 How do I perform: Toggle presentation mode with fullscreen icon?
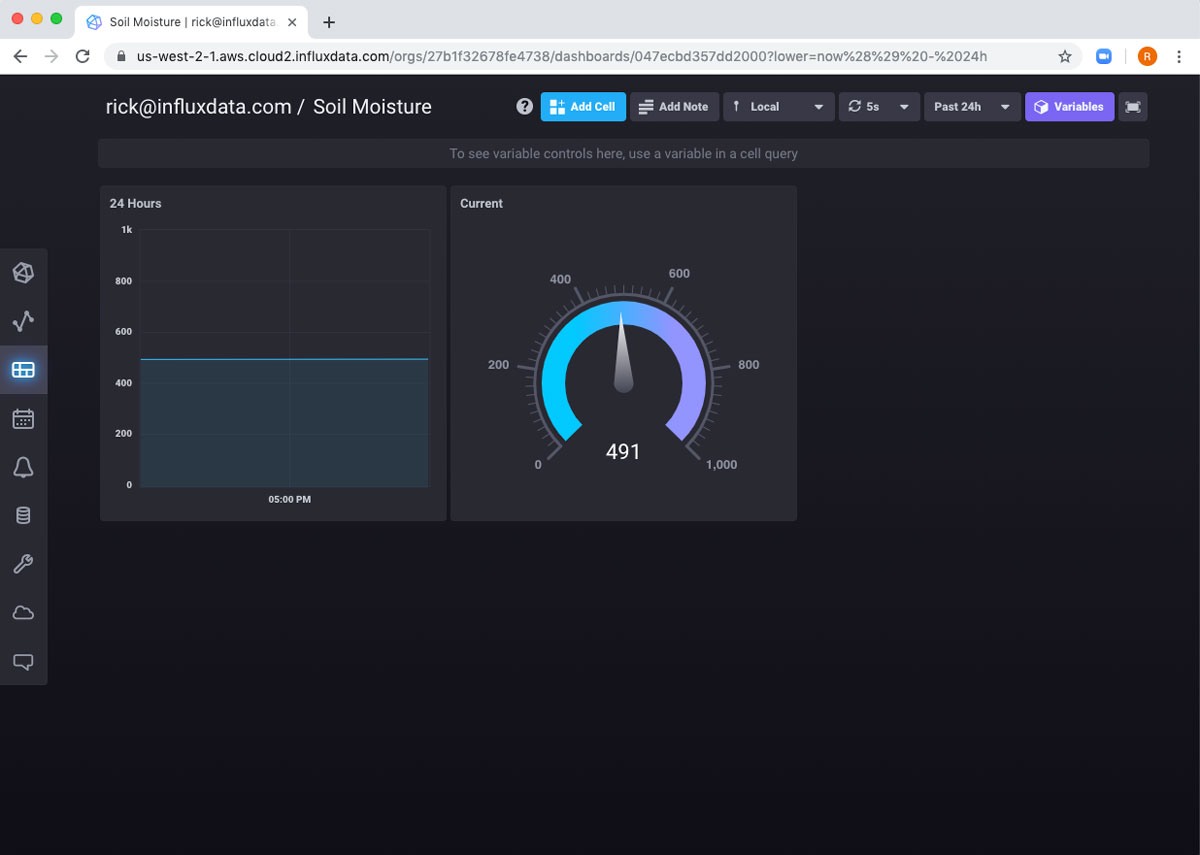[1132, 107]
